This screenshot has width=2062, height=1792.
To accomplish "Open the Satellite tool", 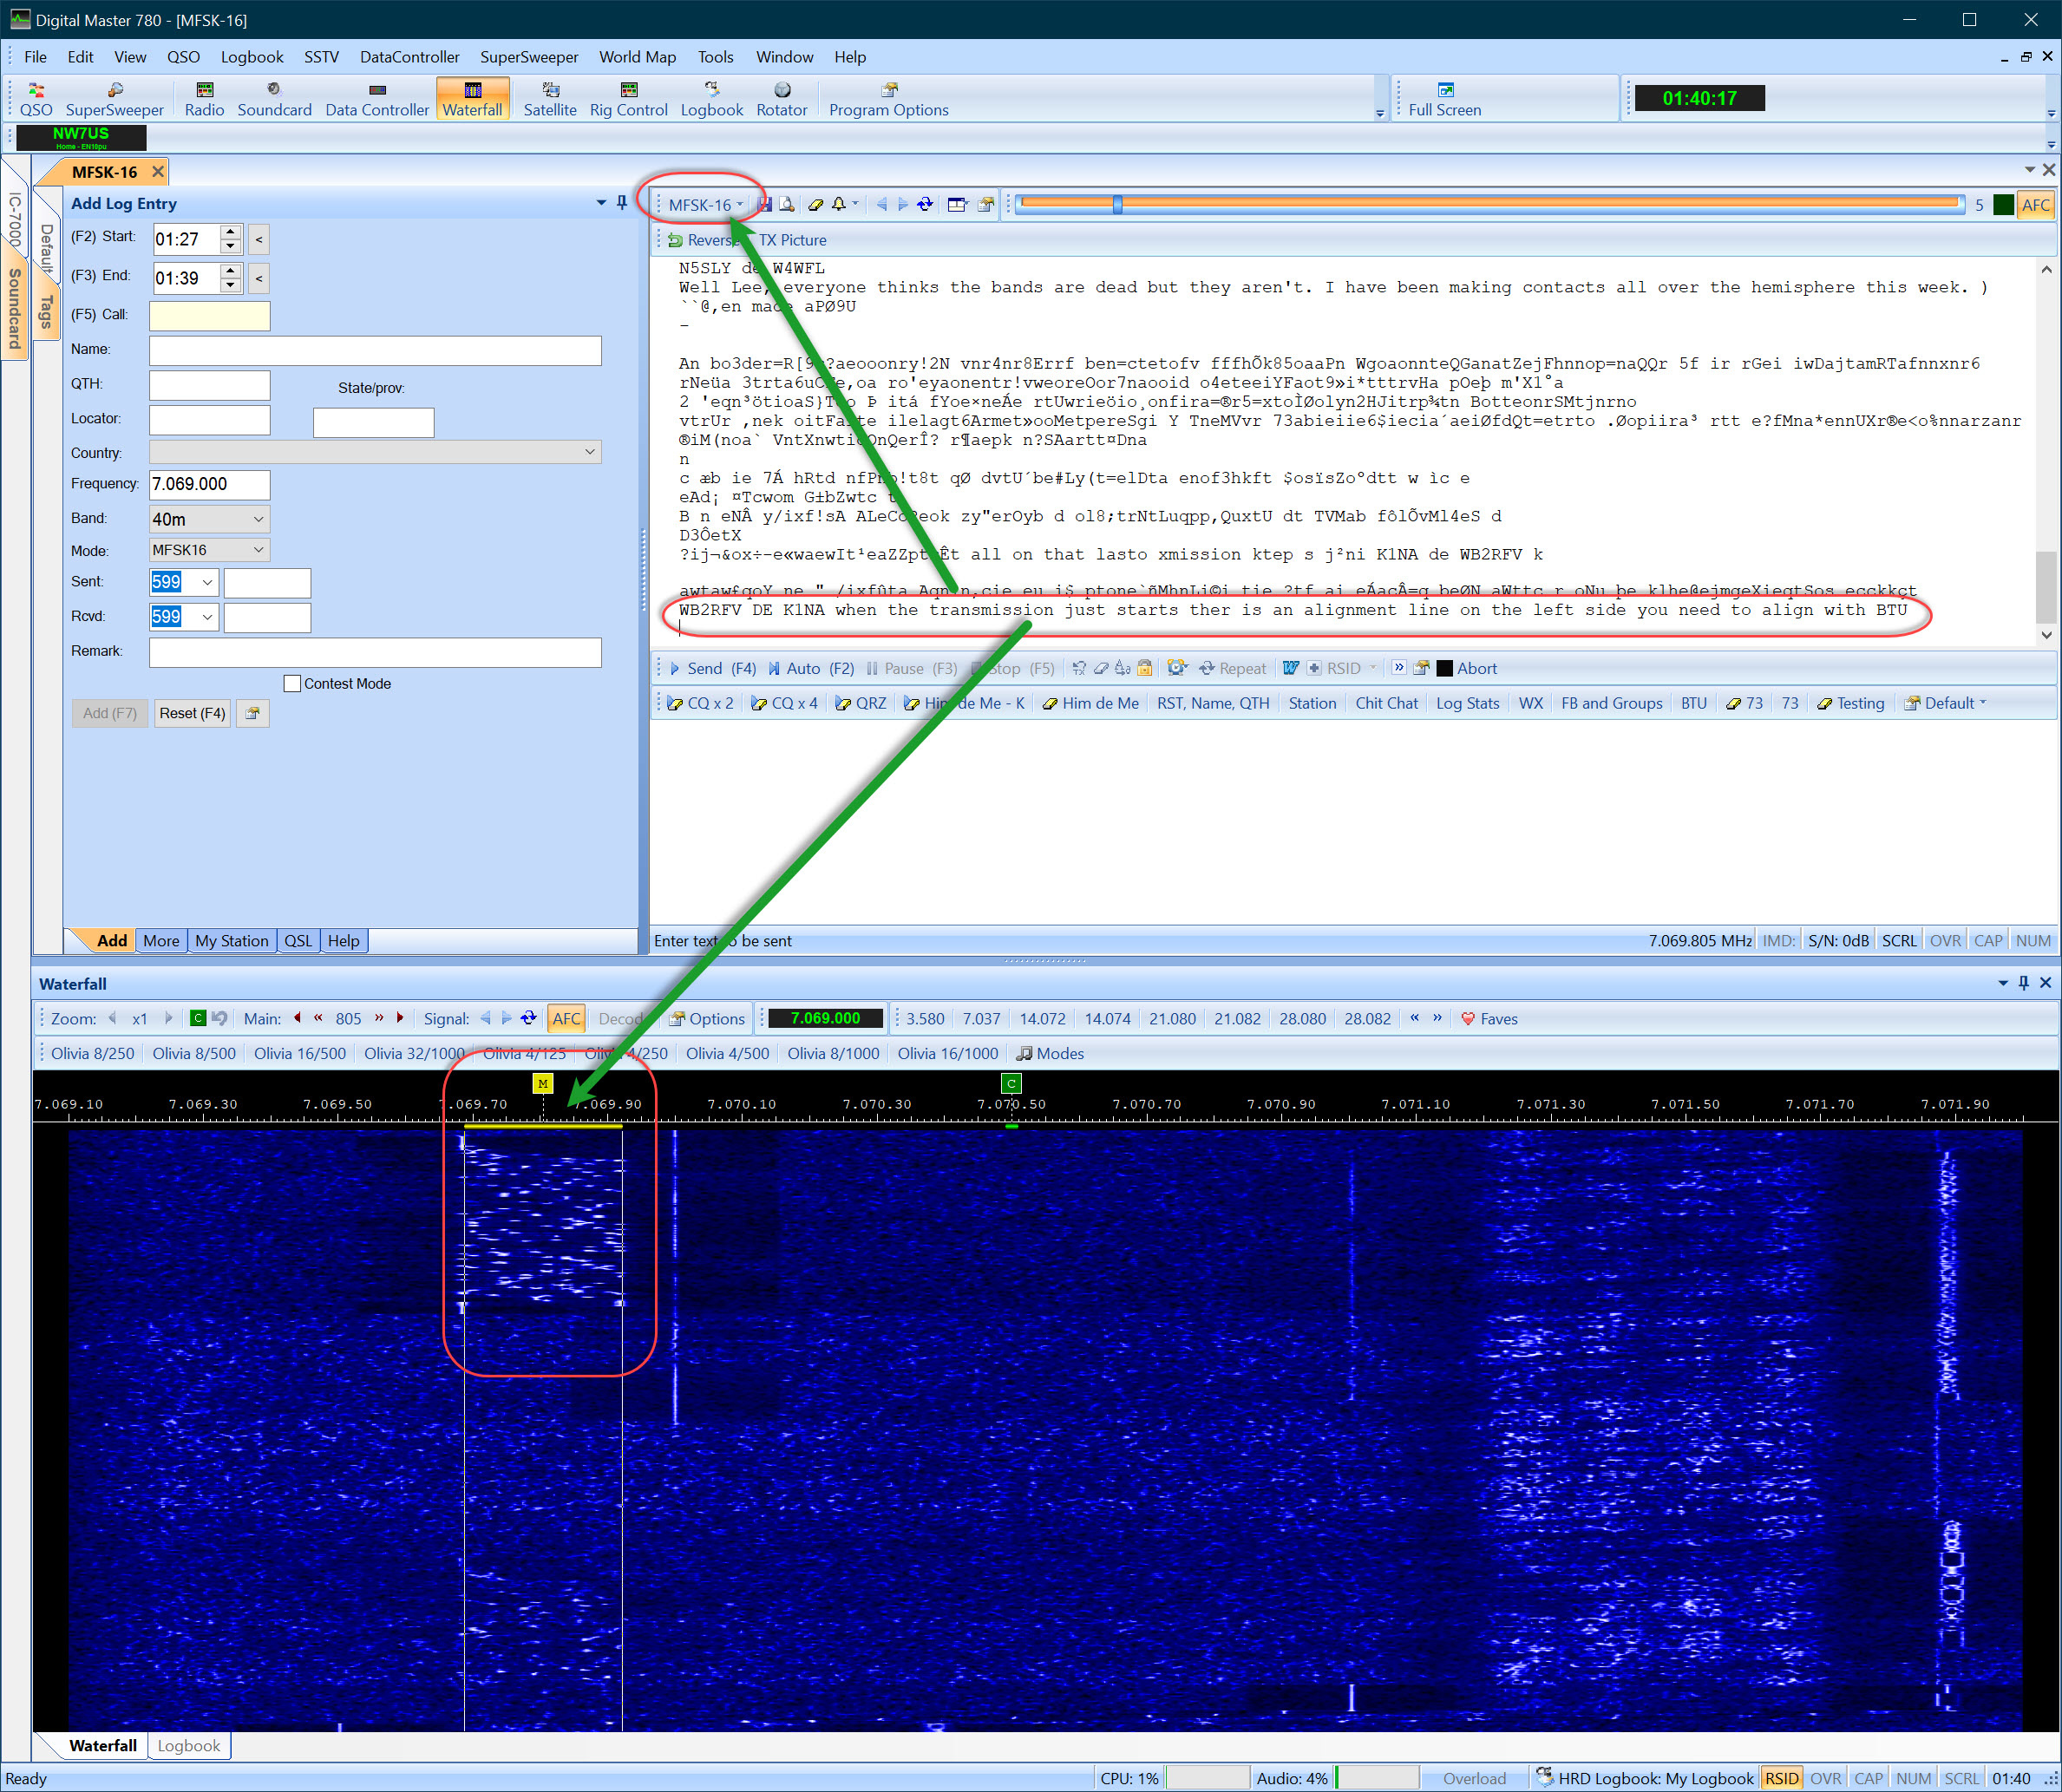I will pyautogui.click(x=550, y=100).
